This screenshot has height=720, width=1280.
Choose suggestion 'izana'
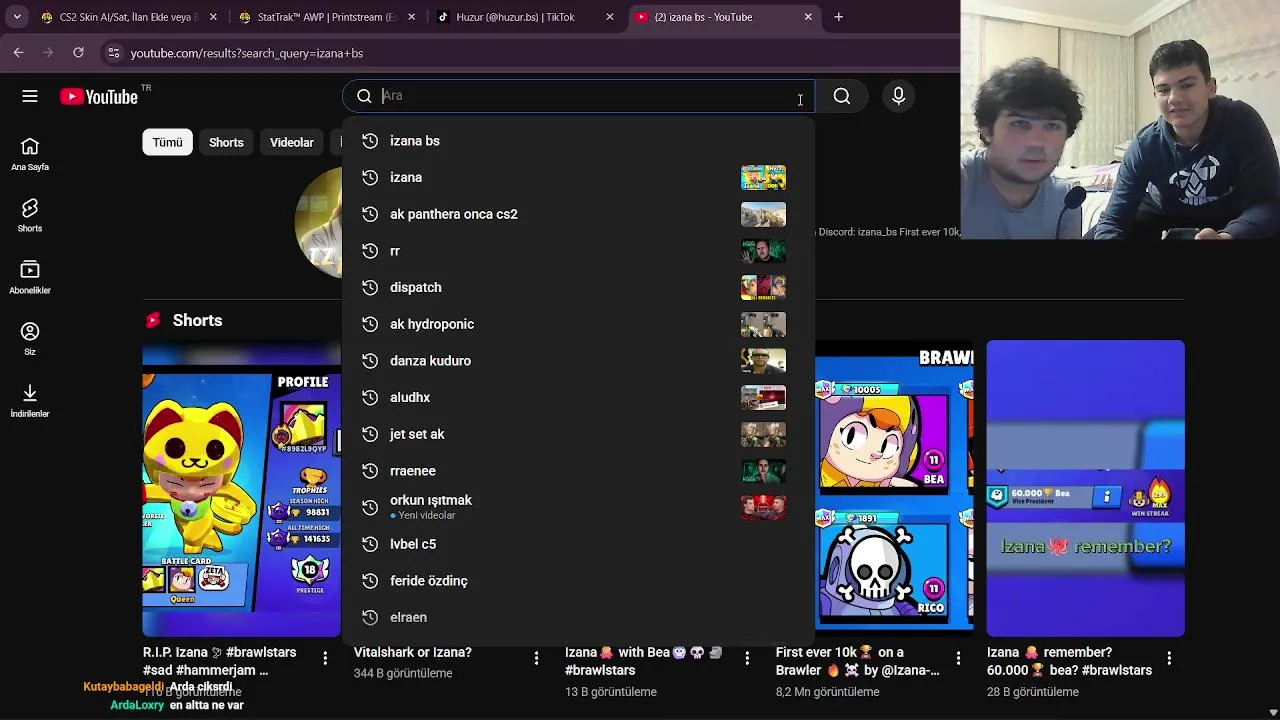coord(578,177)
